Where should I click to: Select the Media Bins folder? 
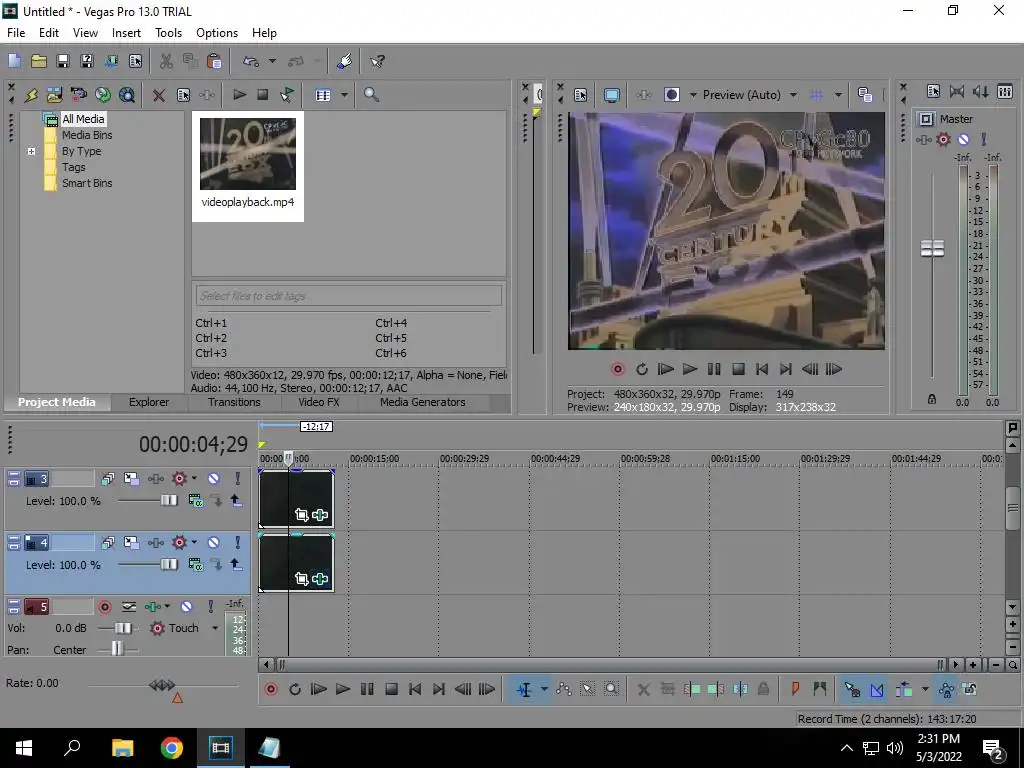pyautogui.click(x=87, y=135)
